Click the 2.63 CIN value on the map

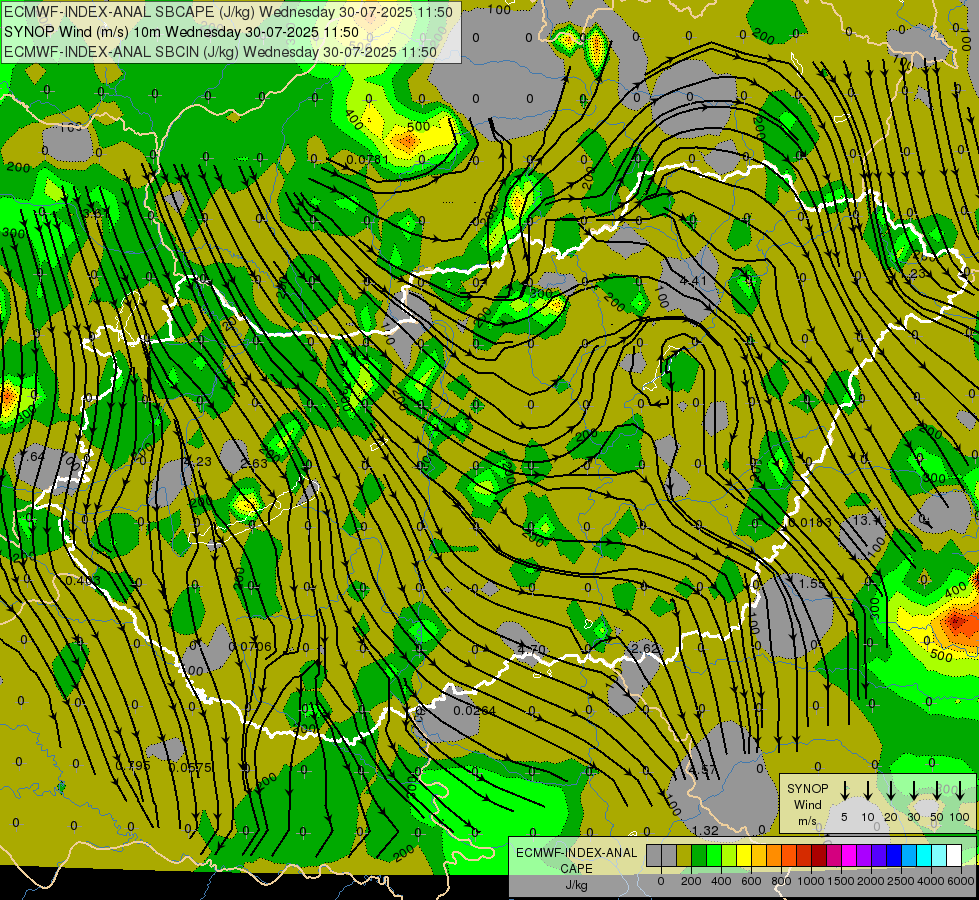pos(253,463)
